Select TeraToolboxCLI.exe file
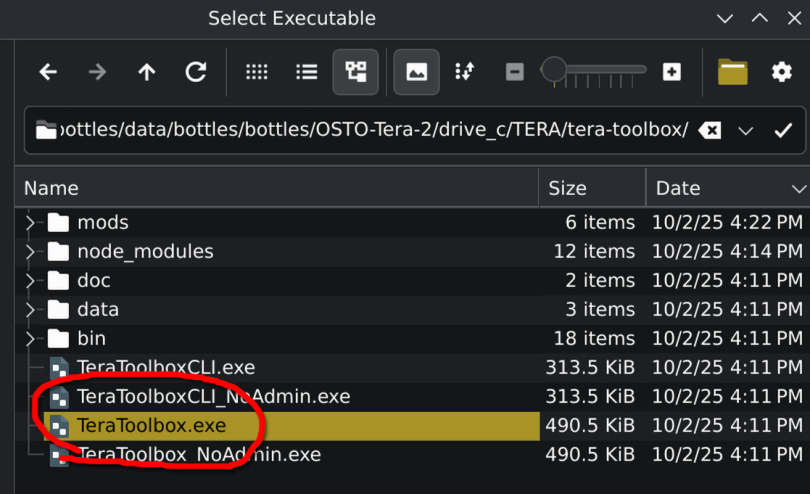 point(165,367)
